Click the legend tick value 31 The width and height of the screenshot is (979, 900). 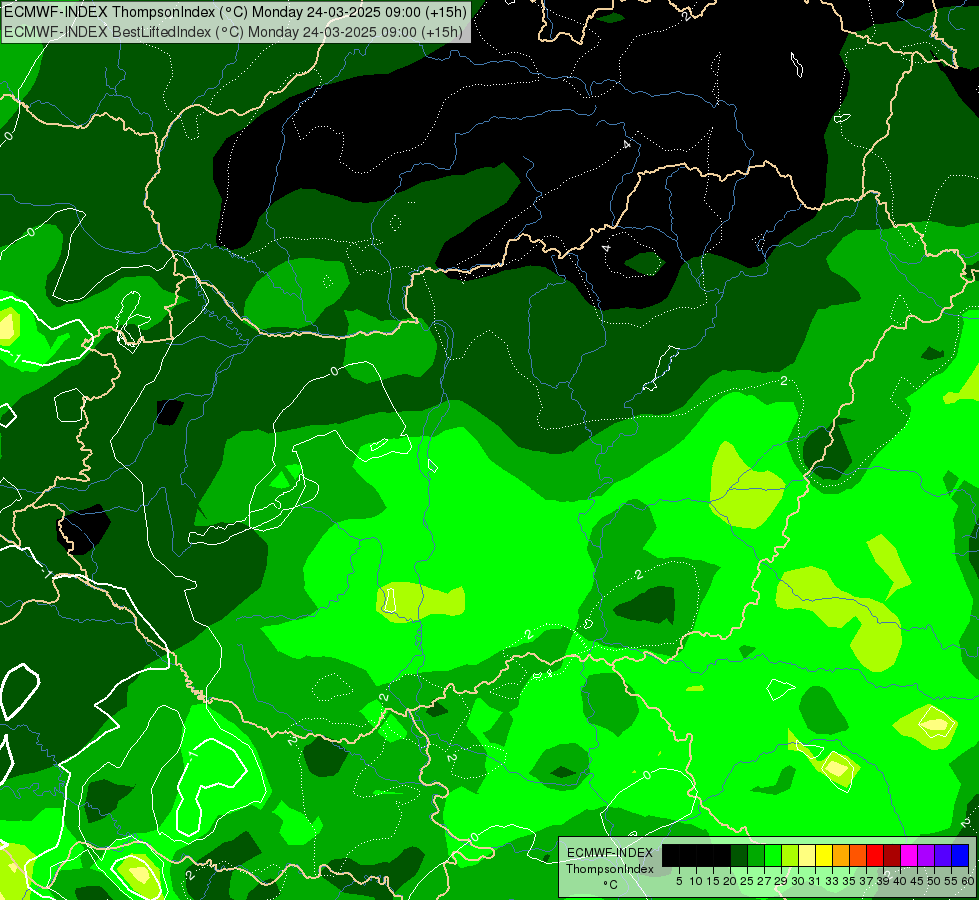pyautogui.click(x=815, y=881)
